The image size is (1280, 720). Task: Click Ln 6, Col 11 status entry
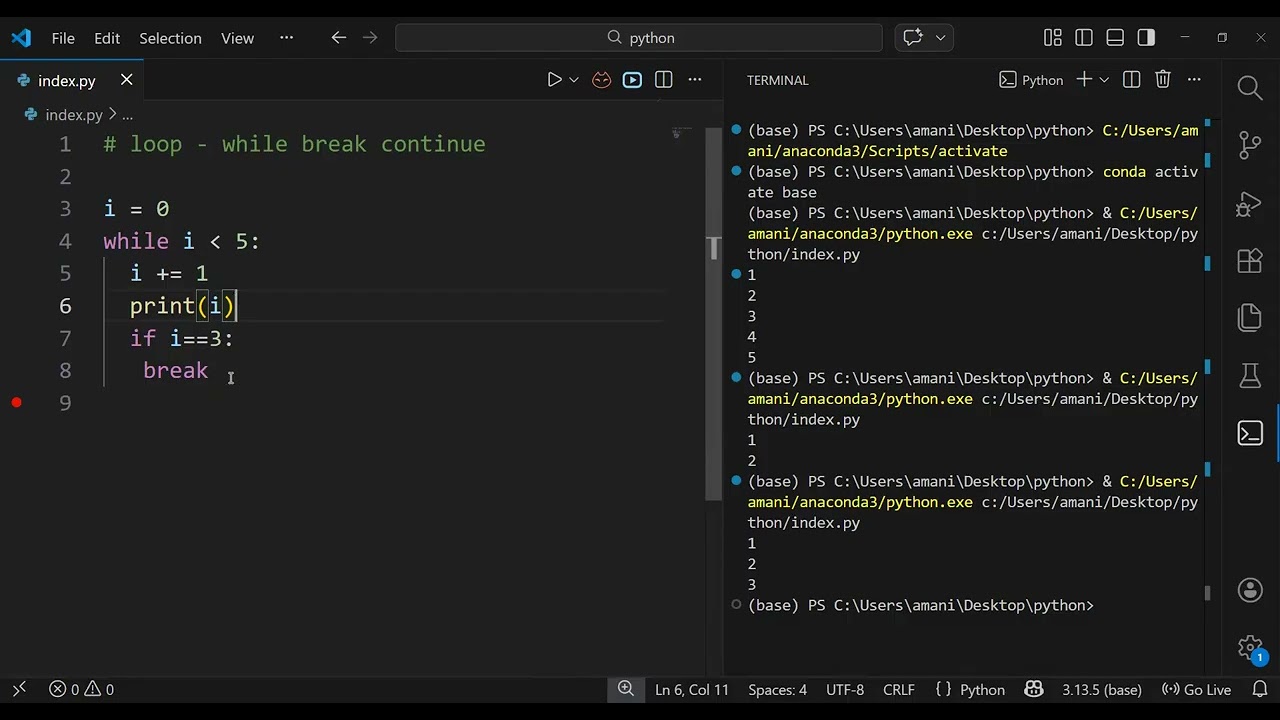coord(692,690)
